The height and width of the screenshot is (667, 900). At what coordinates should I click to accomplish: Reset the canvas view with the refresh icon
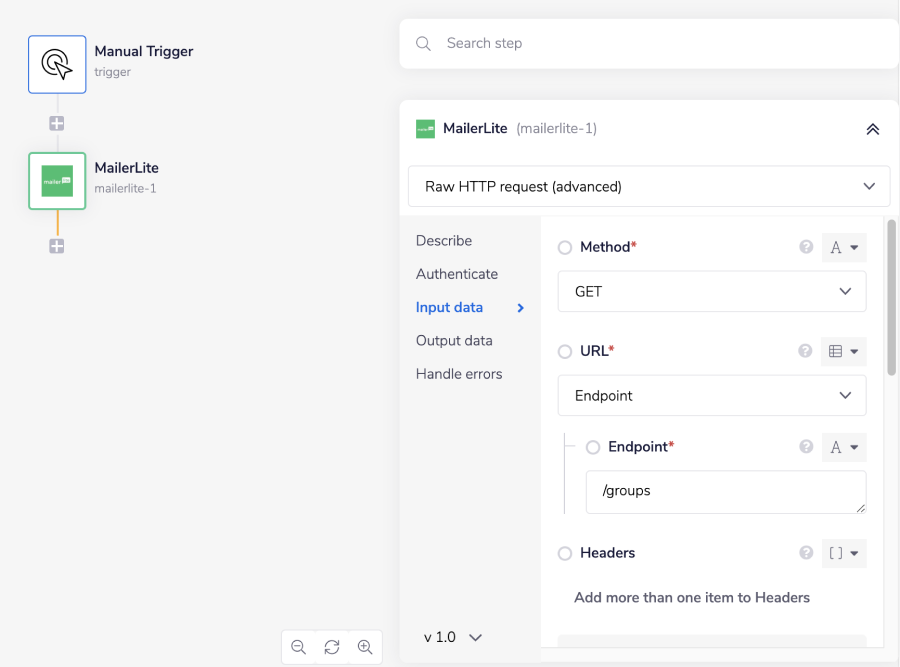point(332,647)
